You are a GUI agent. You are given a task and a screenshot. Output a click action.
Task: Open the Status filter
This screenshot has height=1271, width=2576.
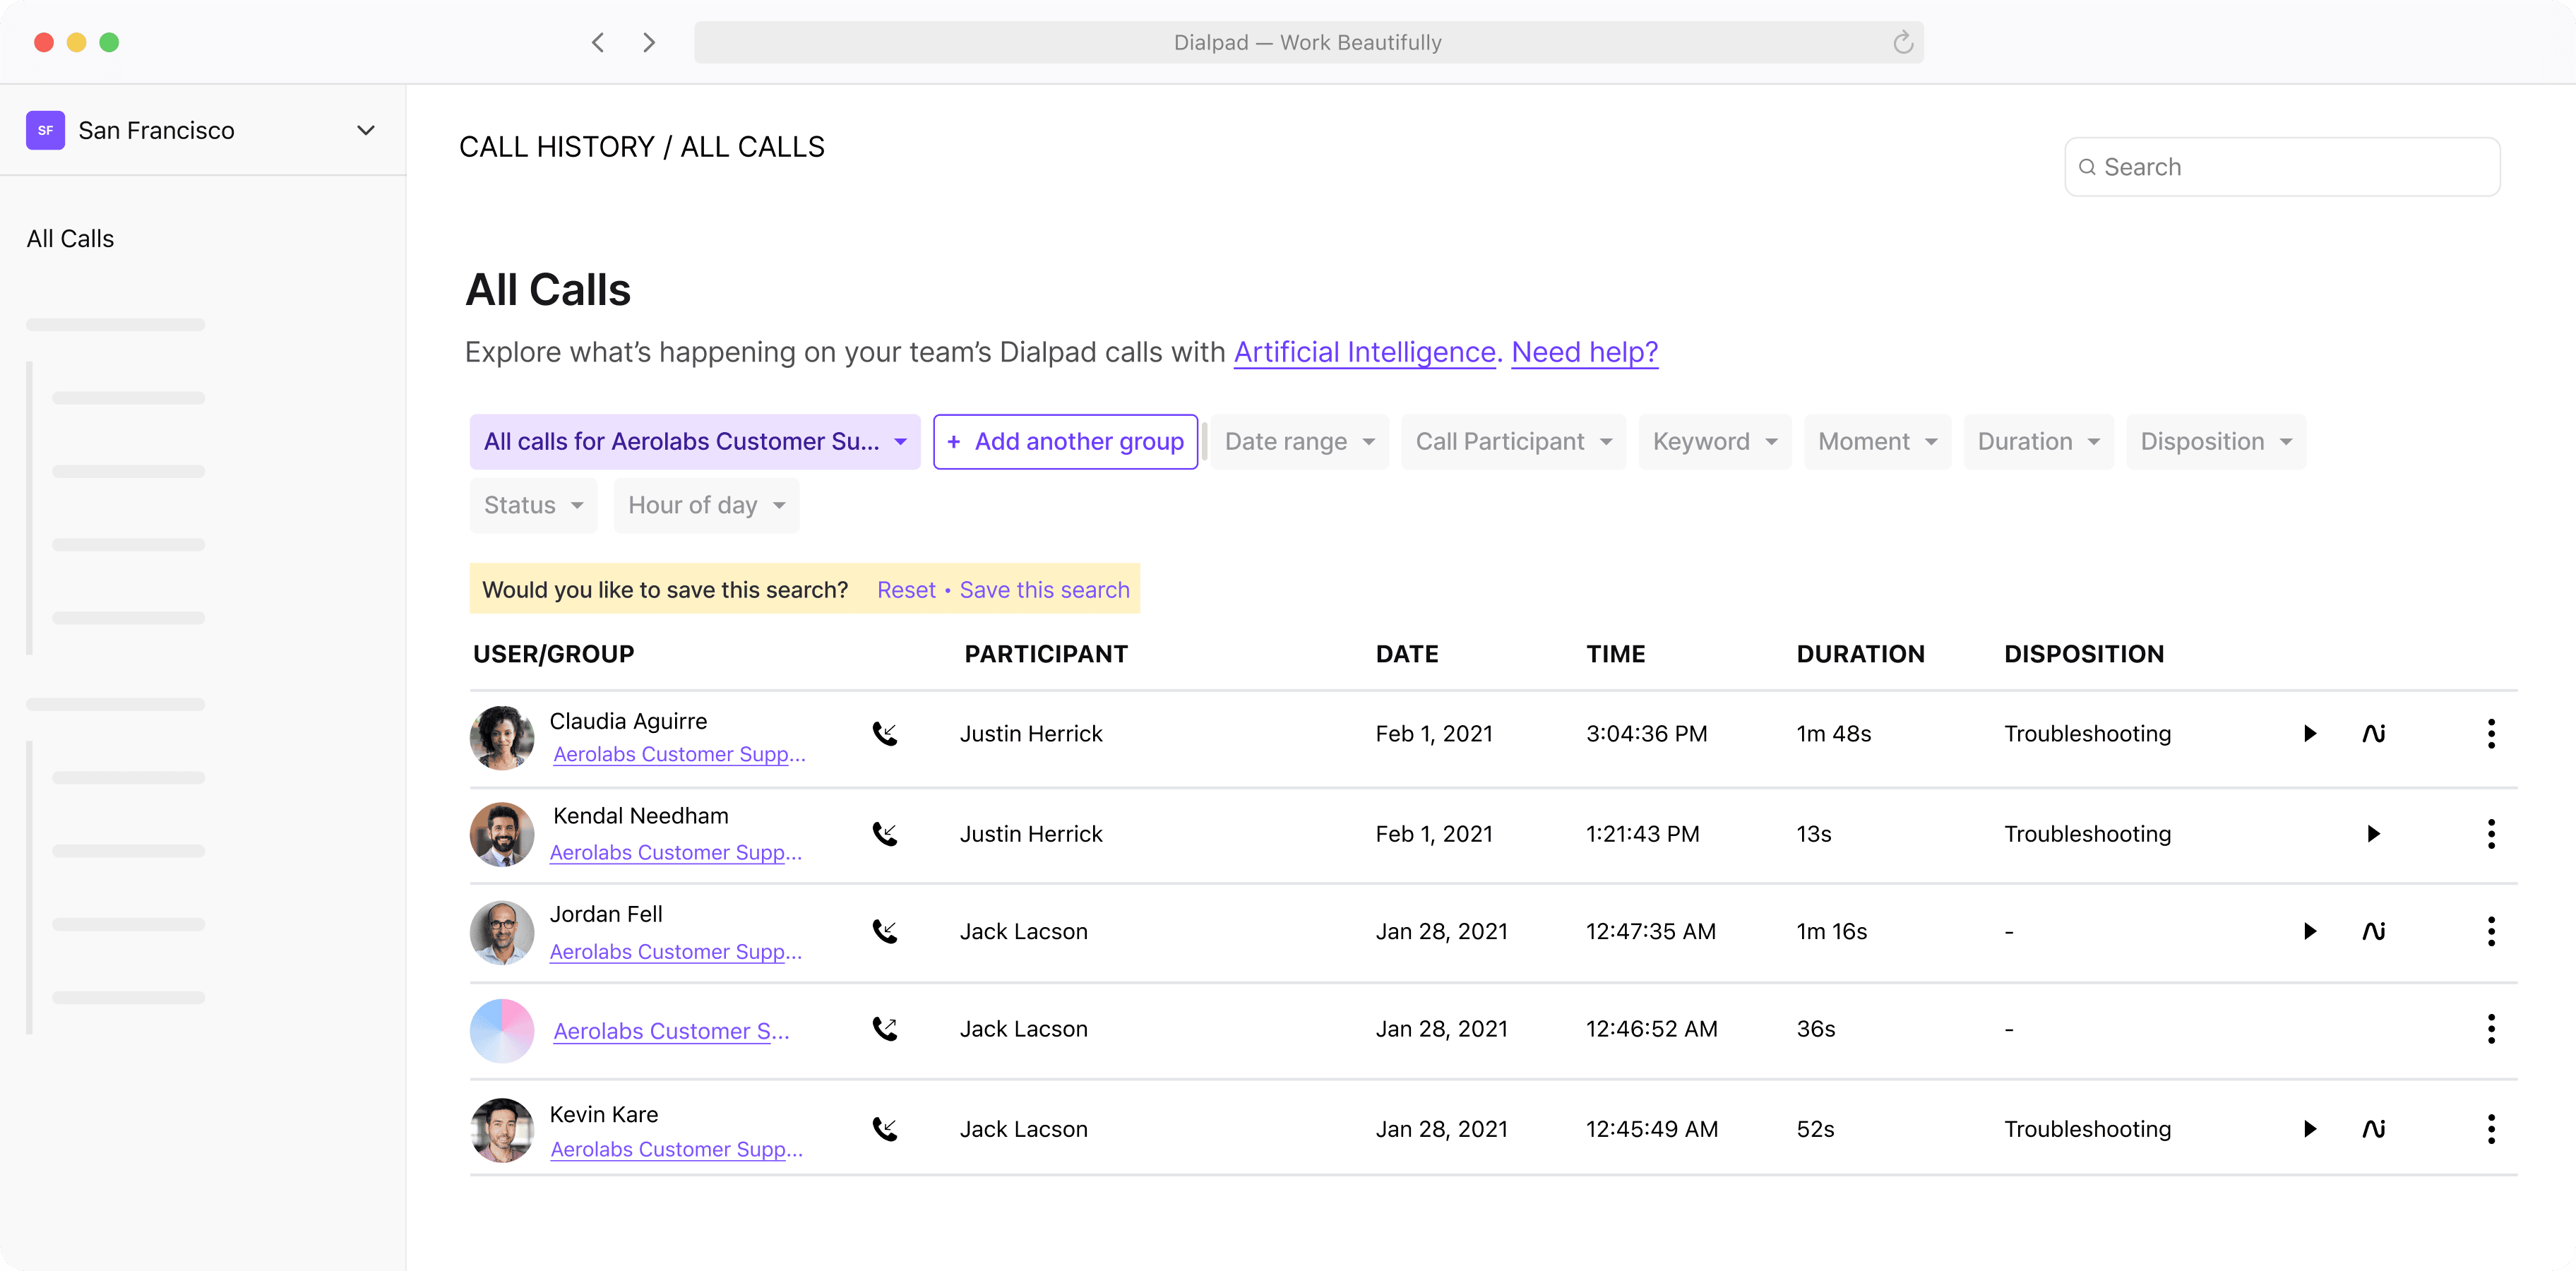[532, 505]
